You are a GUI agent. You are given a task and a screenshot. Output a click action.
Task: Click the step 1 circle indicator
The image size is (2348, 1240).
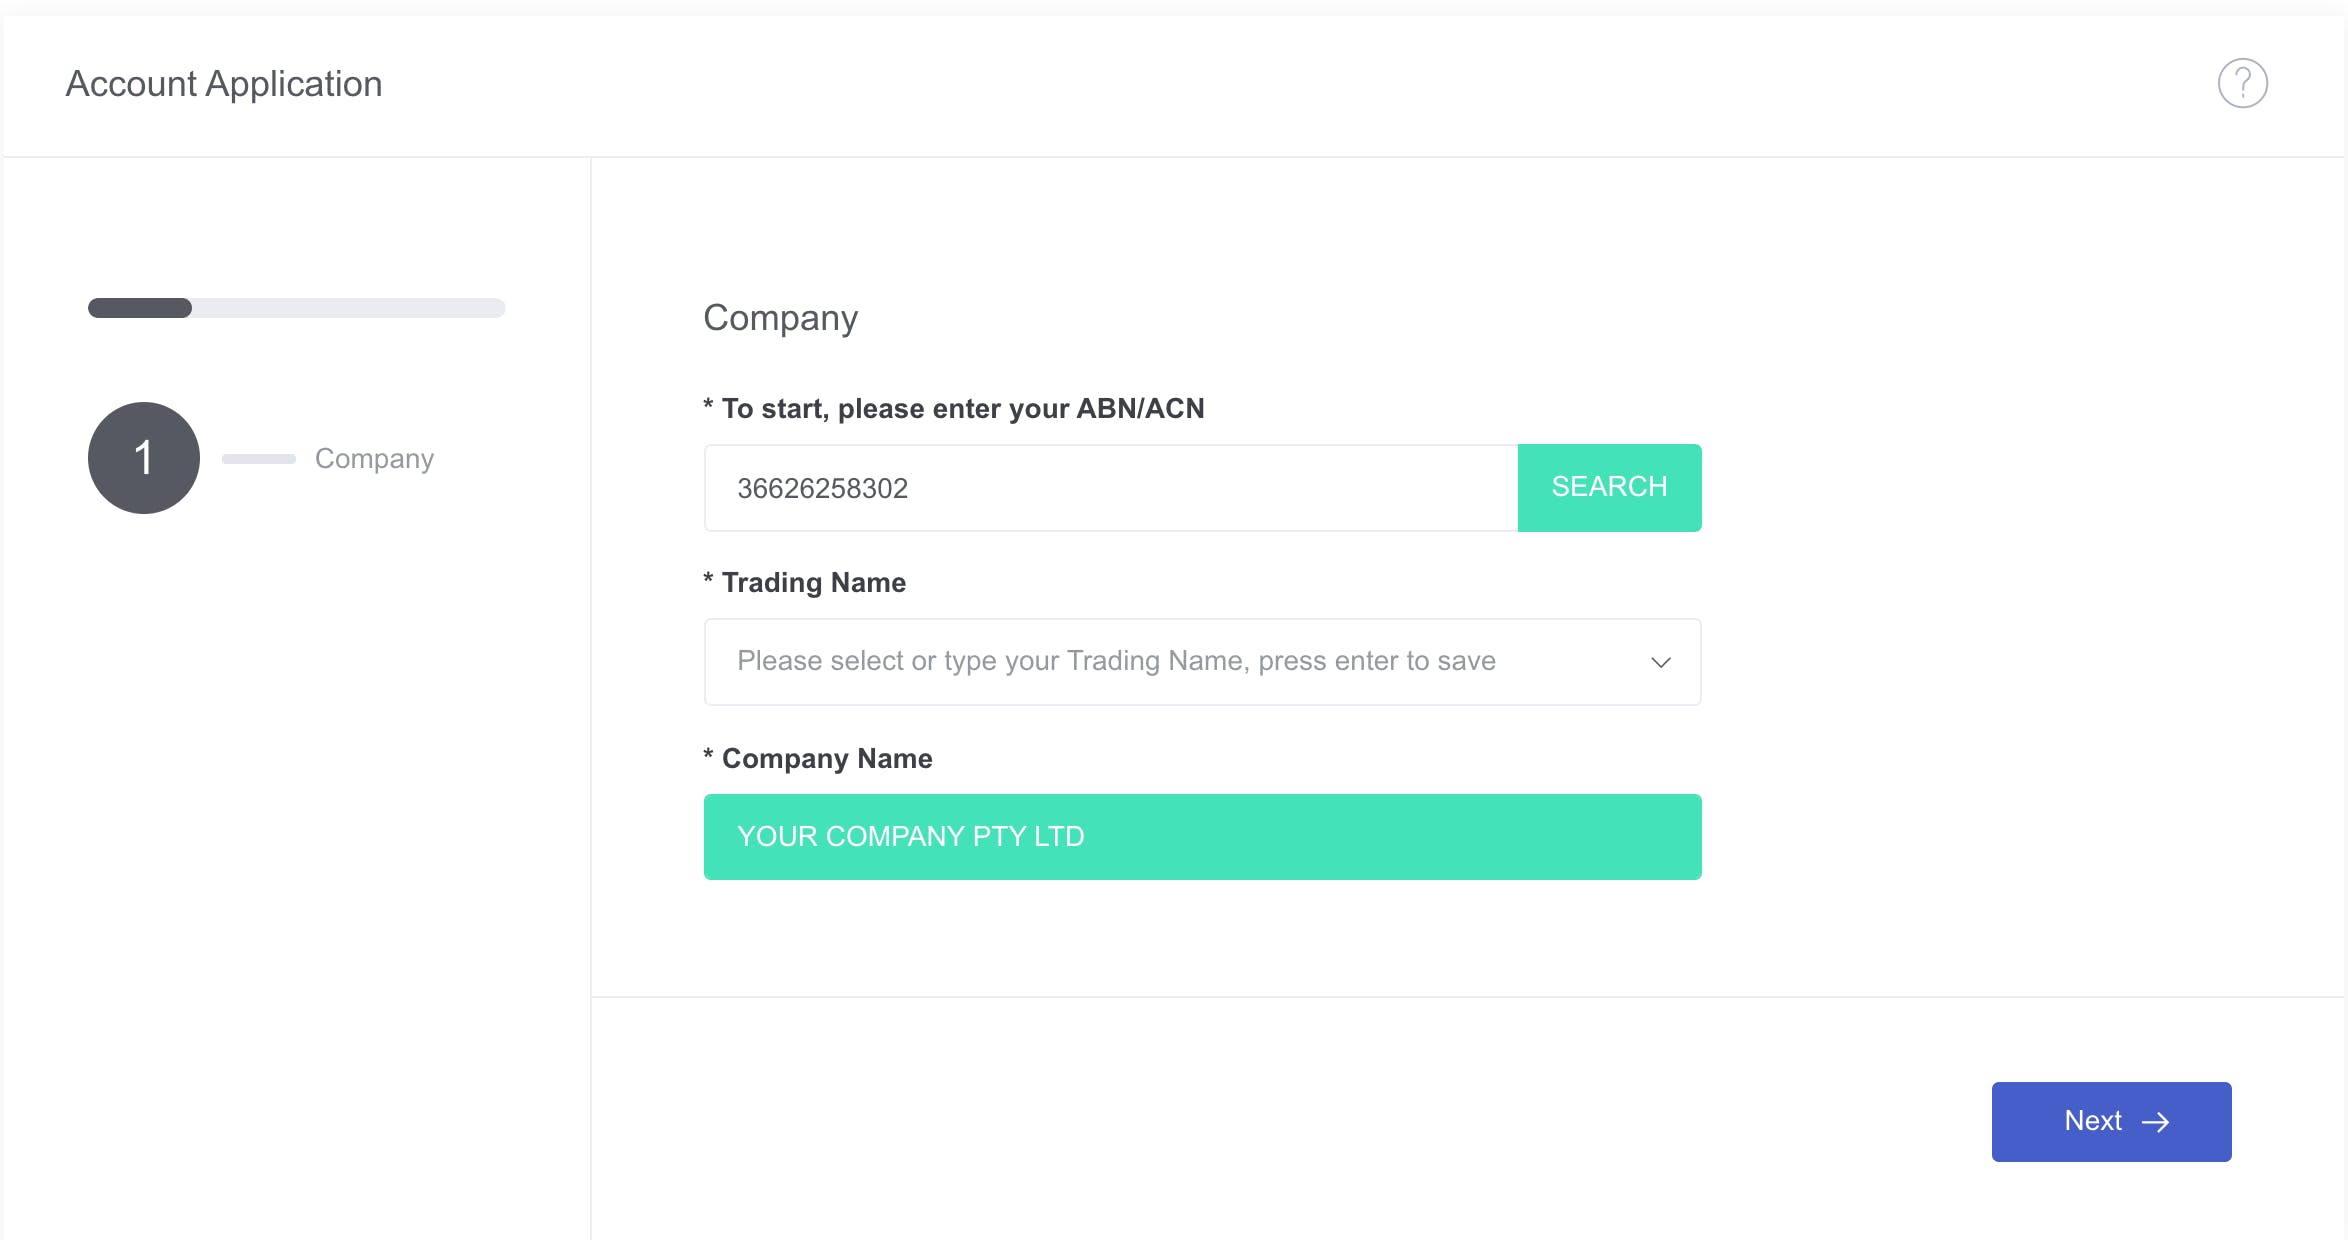click(144, 458)
